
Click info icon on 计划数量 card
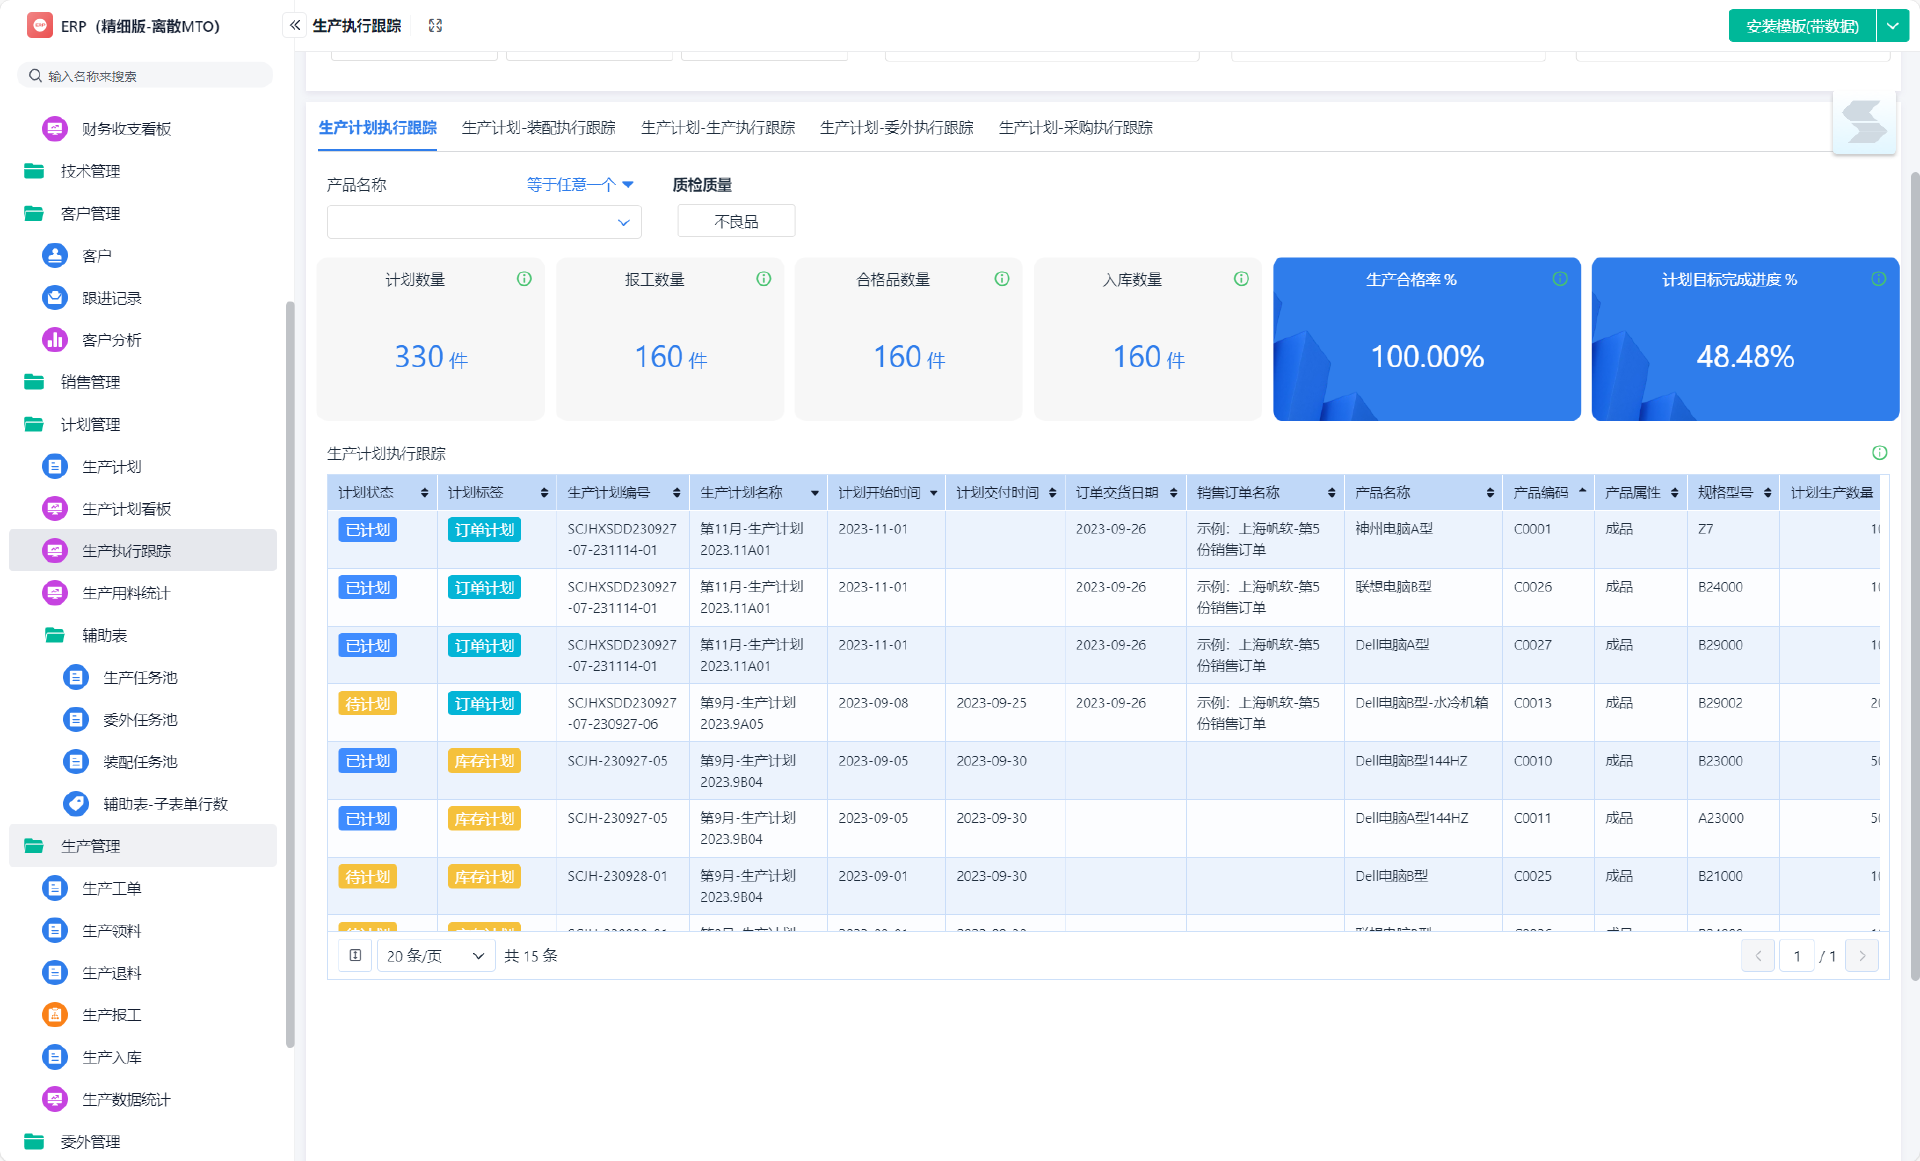click(524, 279)
